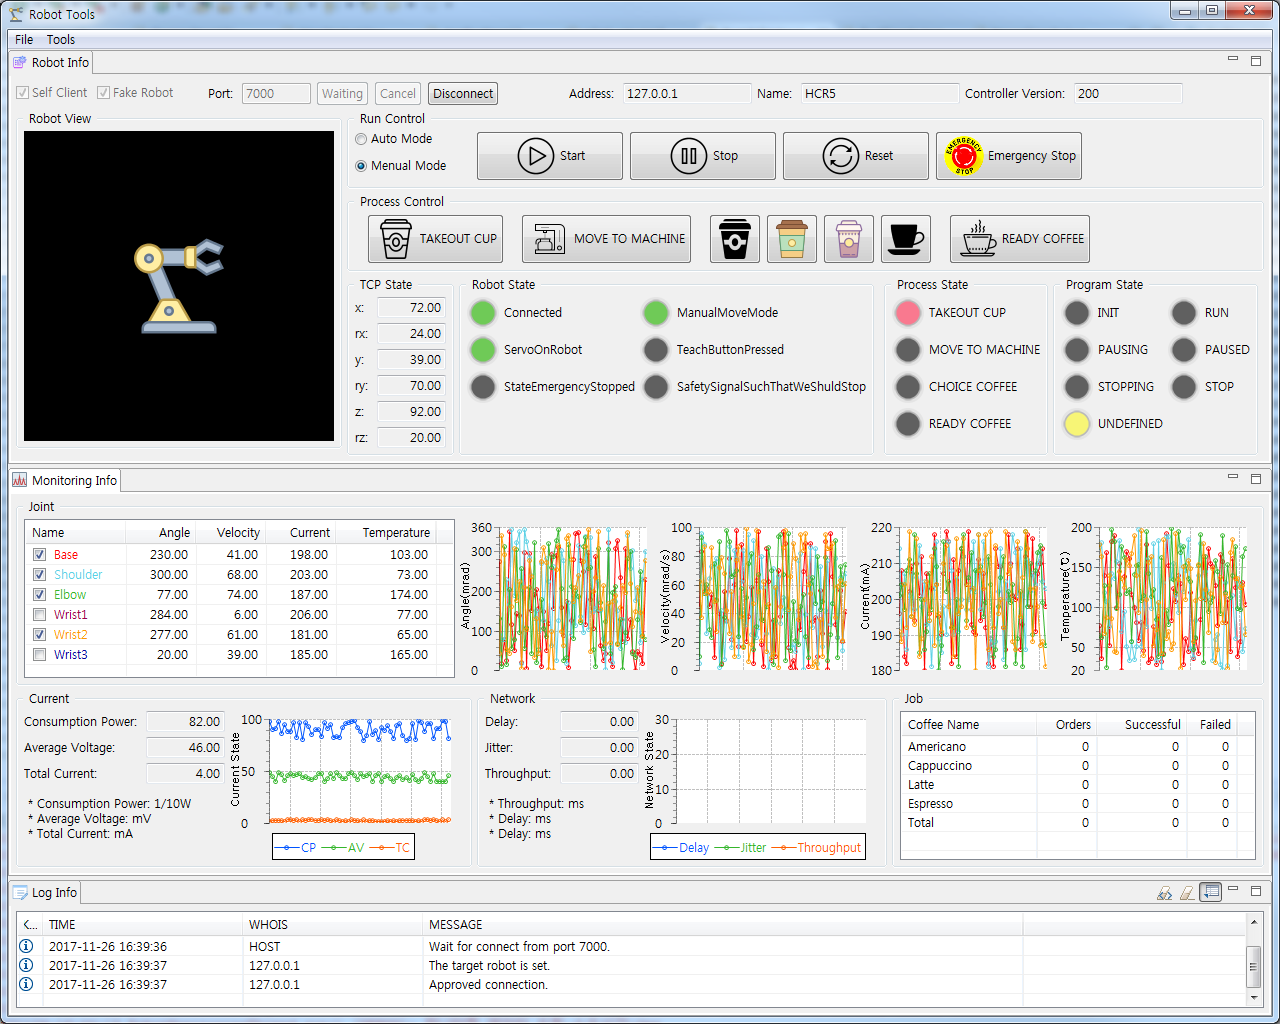The image size is (1280, 1024).
Task: Trigger the red Emergency Stop button
Action: click(x=1008, y=156)
